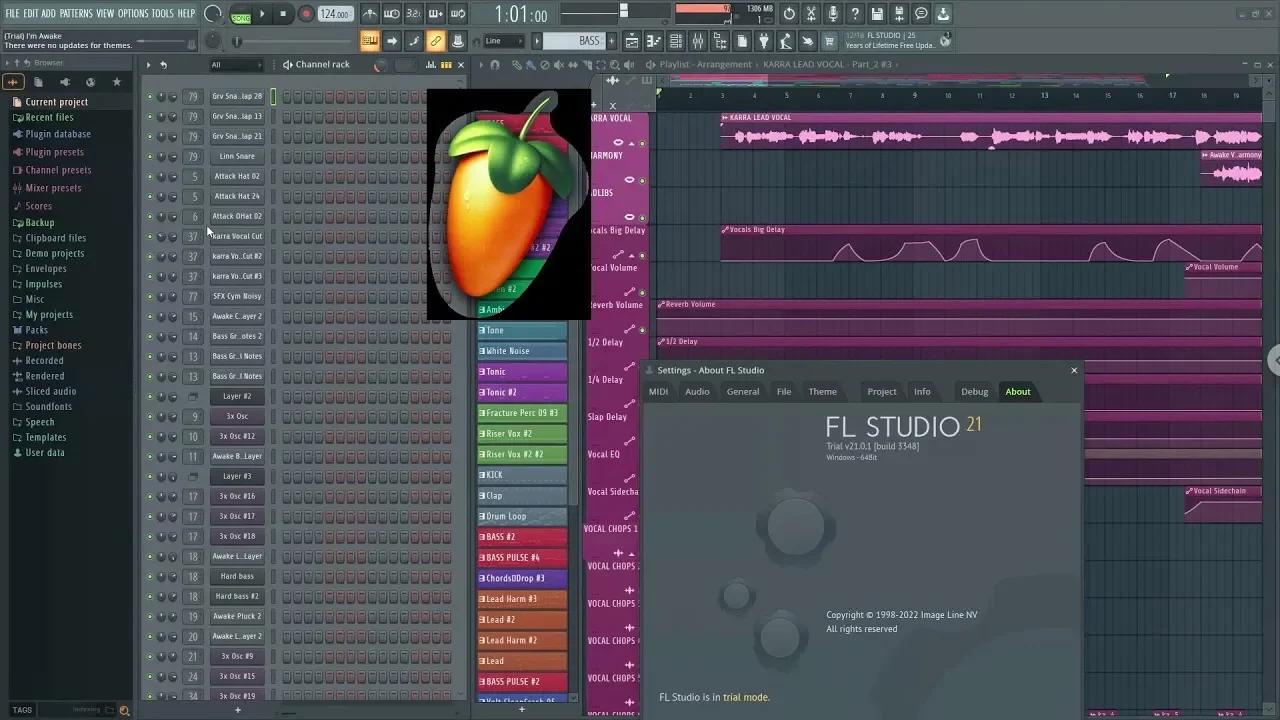Click the trial mode link in About dialog
The height and width of the screenshot is (720, 1280).
(x=746, y=697)
